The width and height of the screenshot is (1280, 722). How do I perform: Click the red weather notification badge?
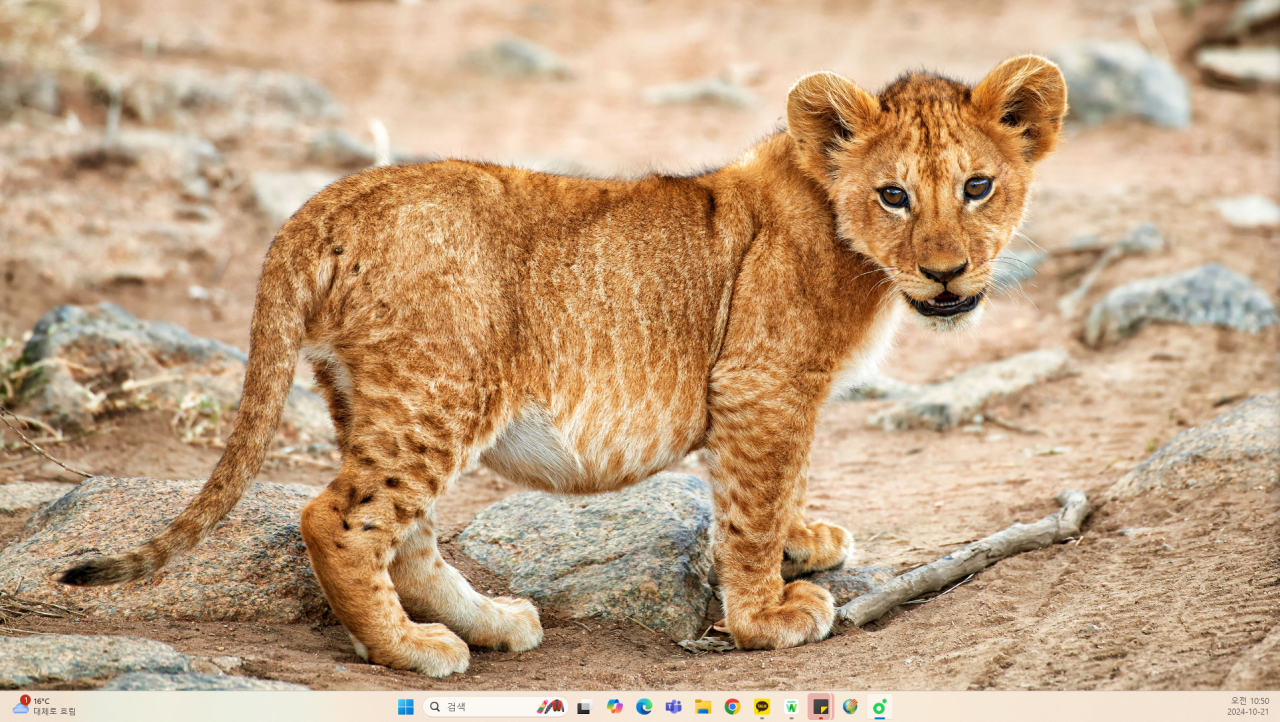click(x=25, y=700)
